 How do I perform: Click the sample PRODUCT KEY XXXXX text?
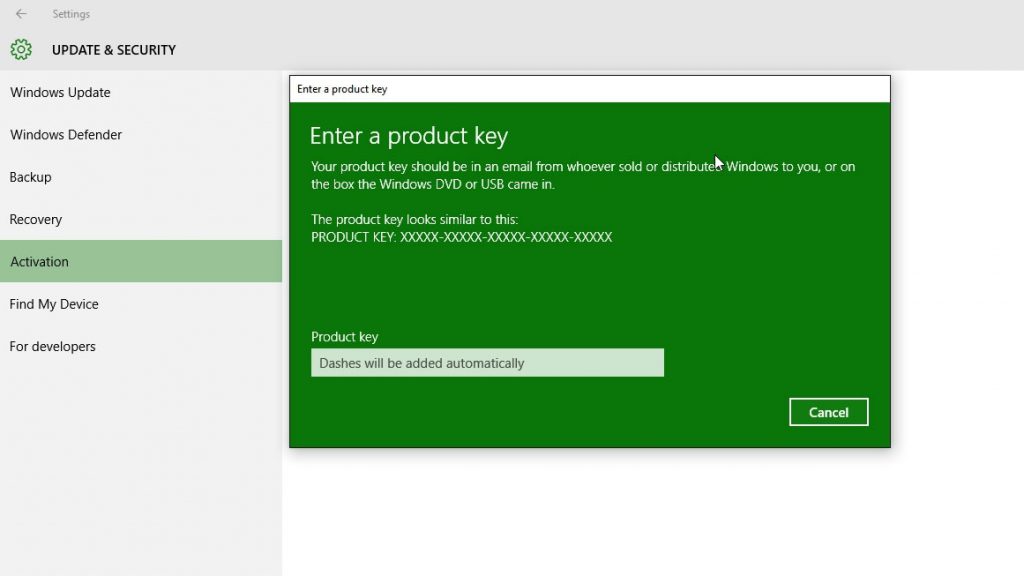pos(461,237)
